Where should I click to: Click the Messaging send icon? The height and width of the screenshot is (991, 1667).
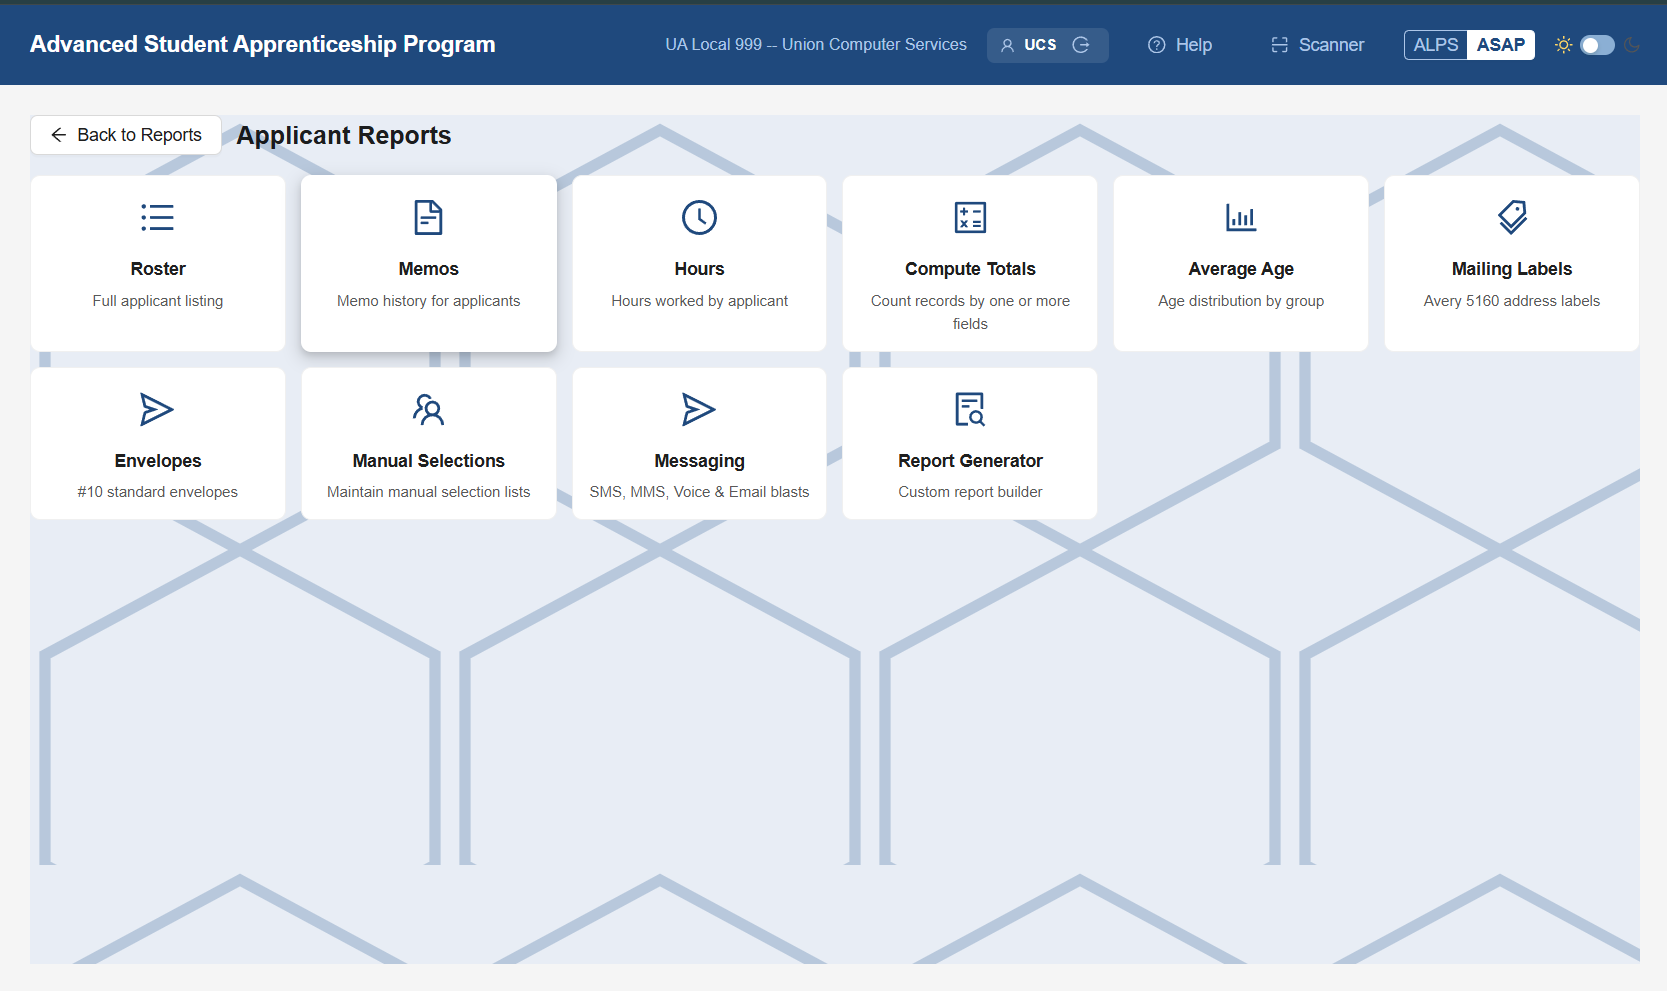coord(700,409)
